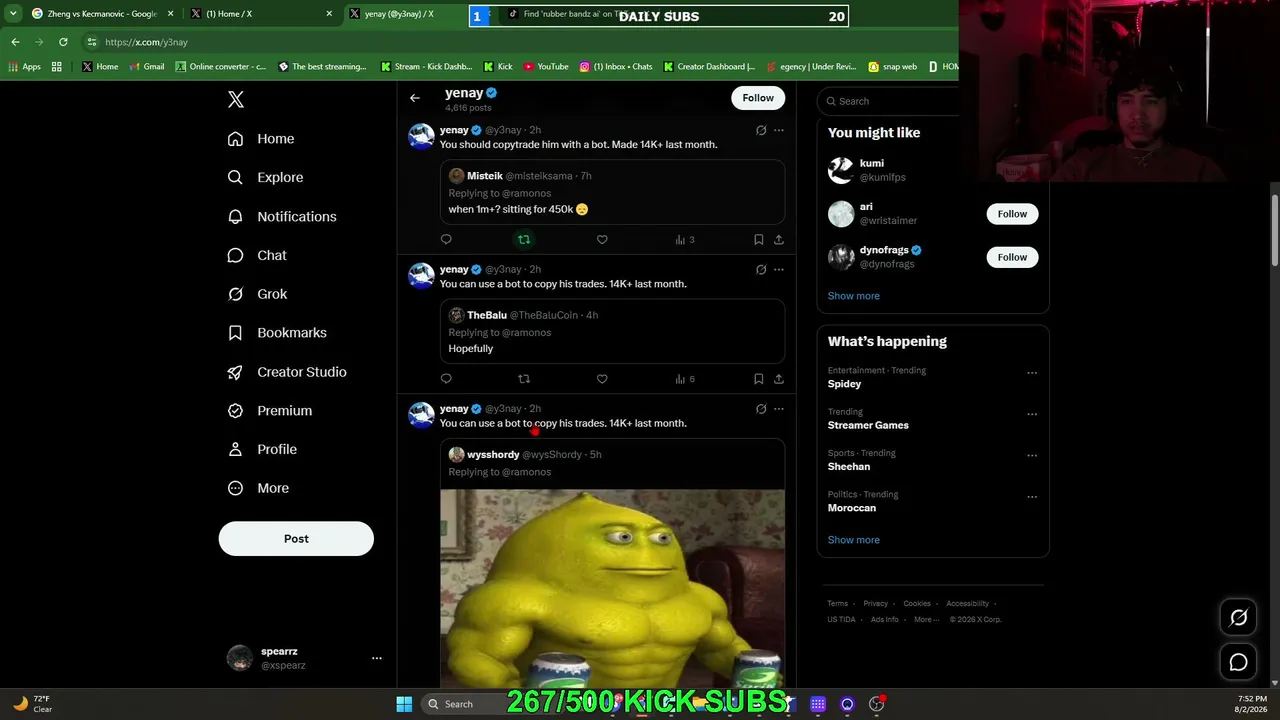Open options for the Sheehan trend

(1032, 456)
